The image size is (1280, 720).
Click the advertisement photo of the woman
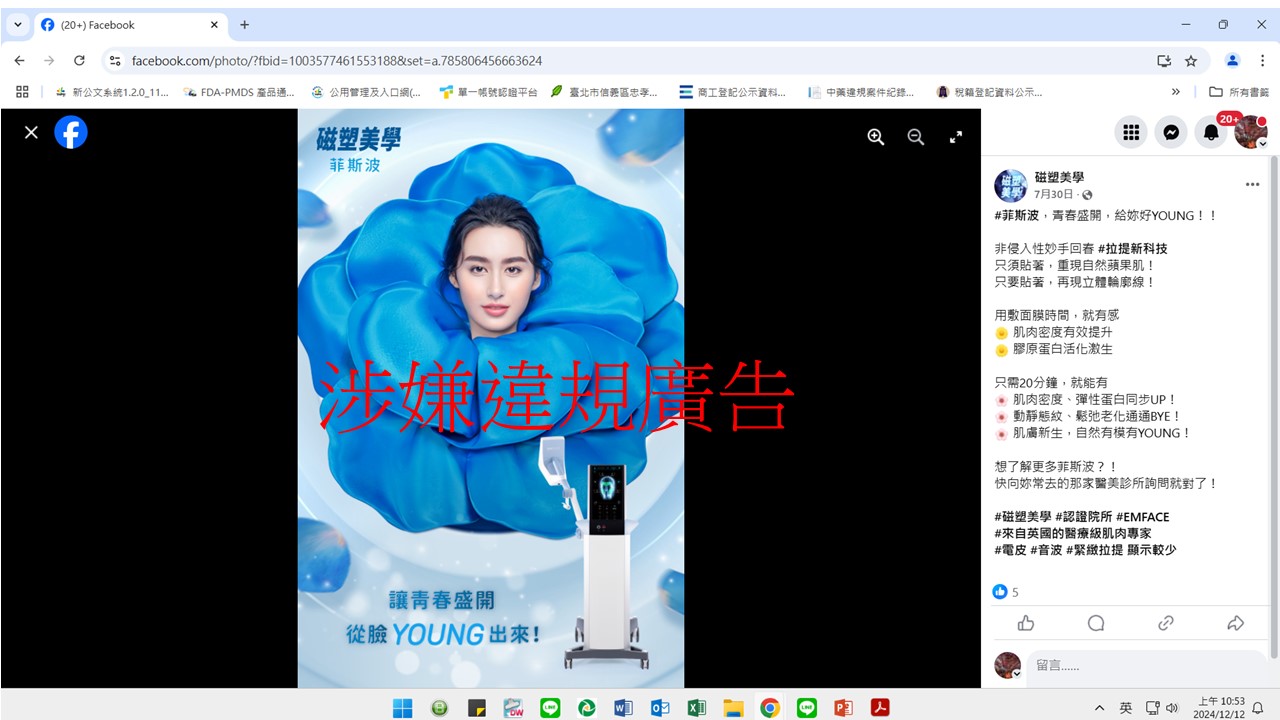click(491, 398)
